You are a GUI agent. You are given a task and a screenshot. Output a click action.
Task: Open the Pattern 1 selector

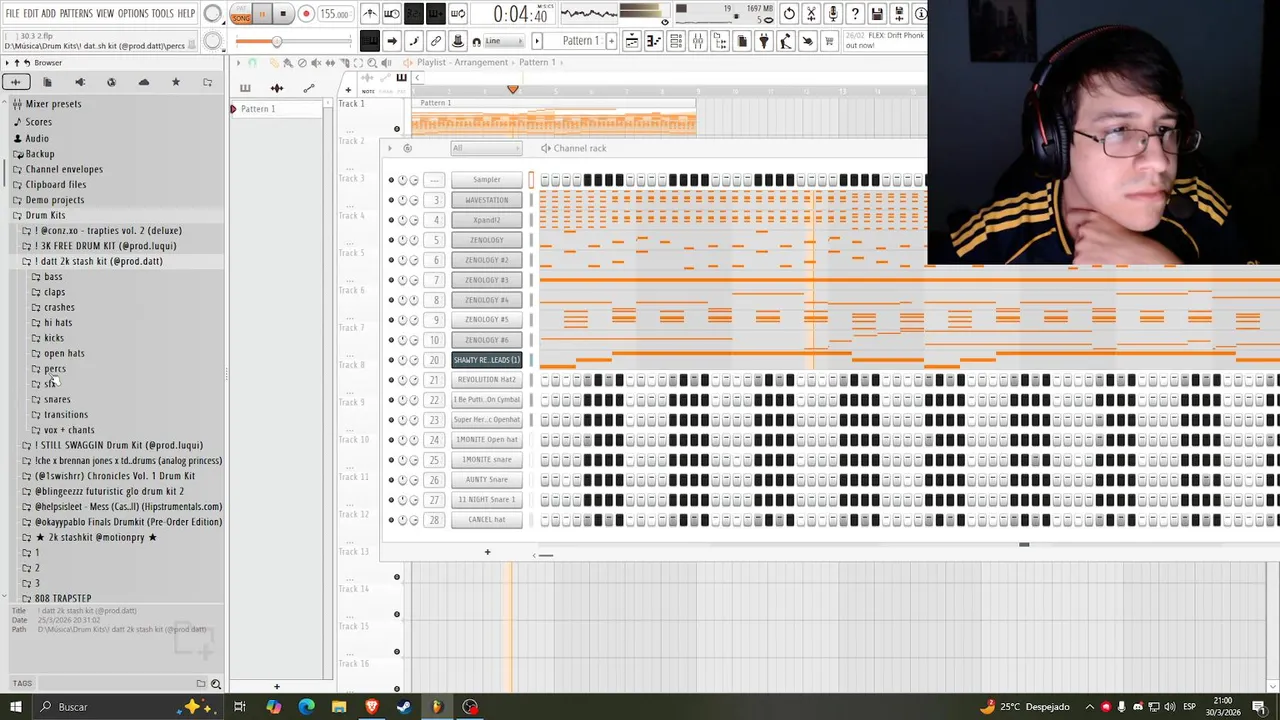580,41
